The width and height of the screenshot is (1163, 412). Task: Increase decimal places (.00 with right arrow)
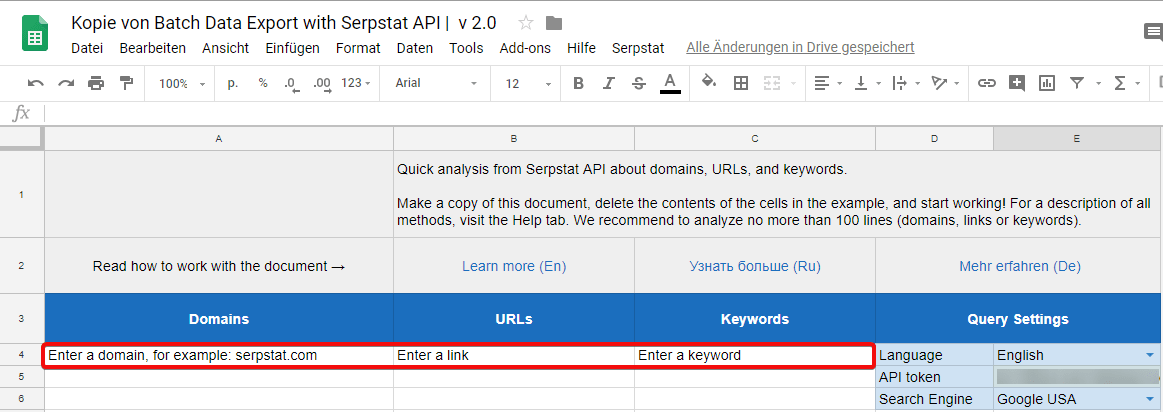coord(322,84)
